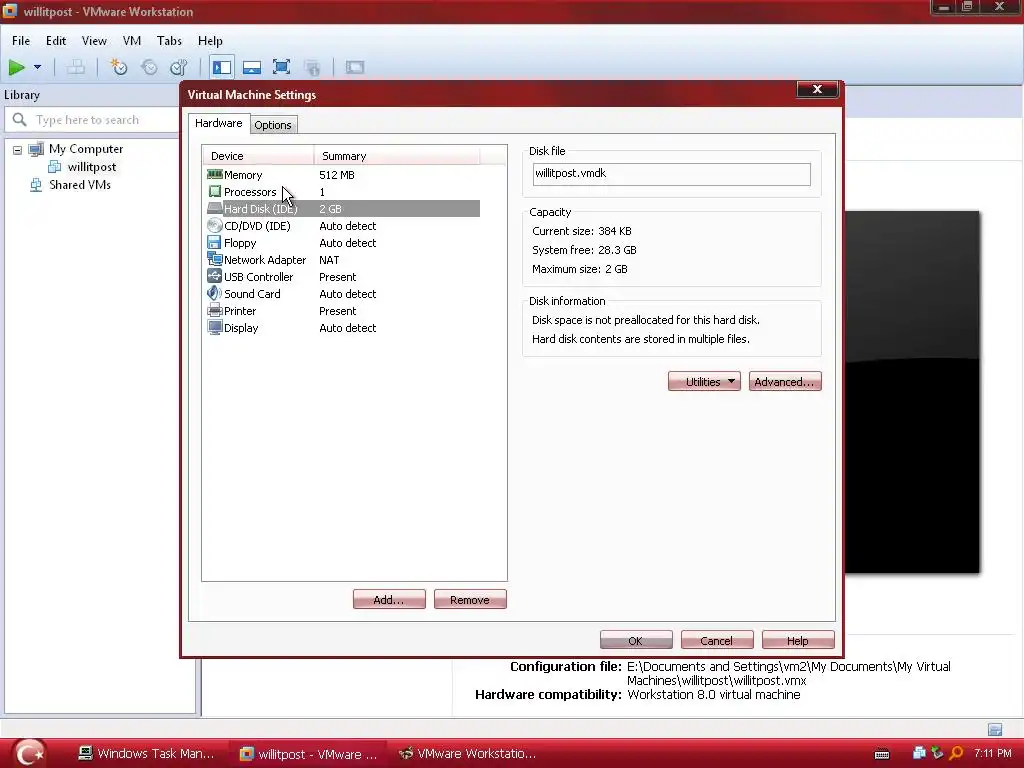Click Cancel in Virtual Machine Settings
This screenshot has height=768, width=1024.
point(717,641)
